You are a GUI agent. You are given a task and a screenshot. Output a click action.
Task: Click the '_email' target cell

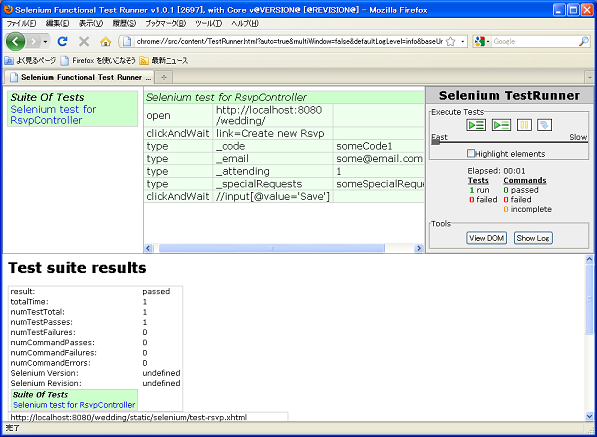pos(273,159)
